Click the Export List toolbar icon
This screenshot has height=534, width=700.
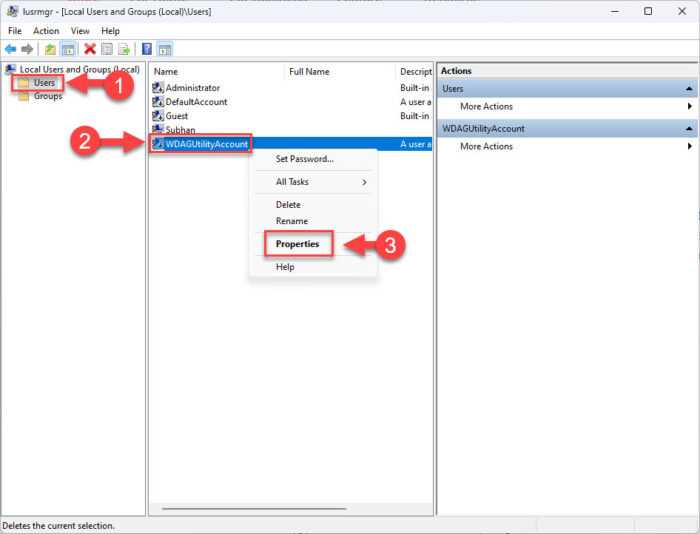[x=124, y=49]
